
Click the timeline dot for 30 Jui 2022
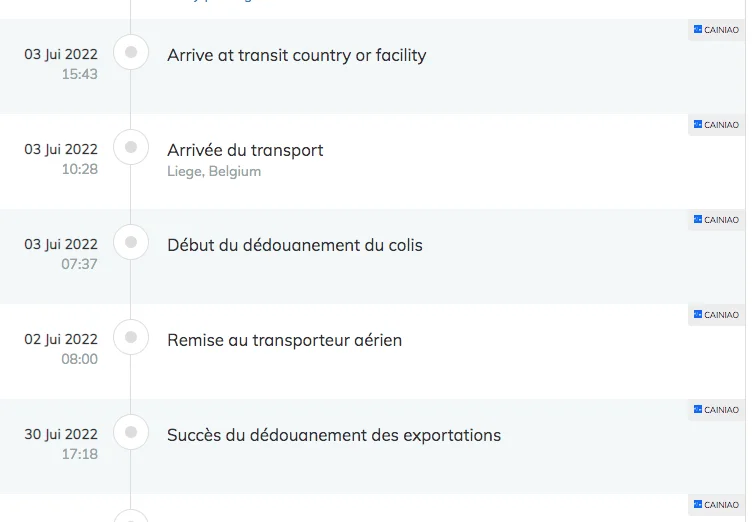coord(131,432)
